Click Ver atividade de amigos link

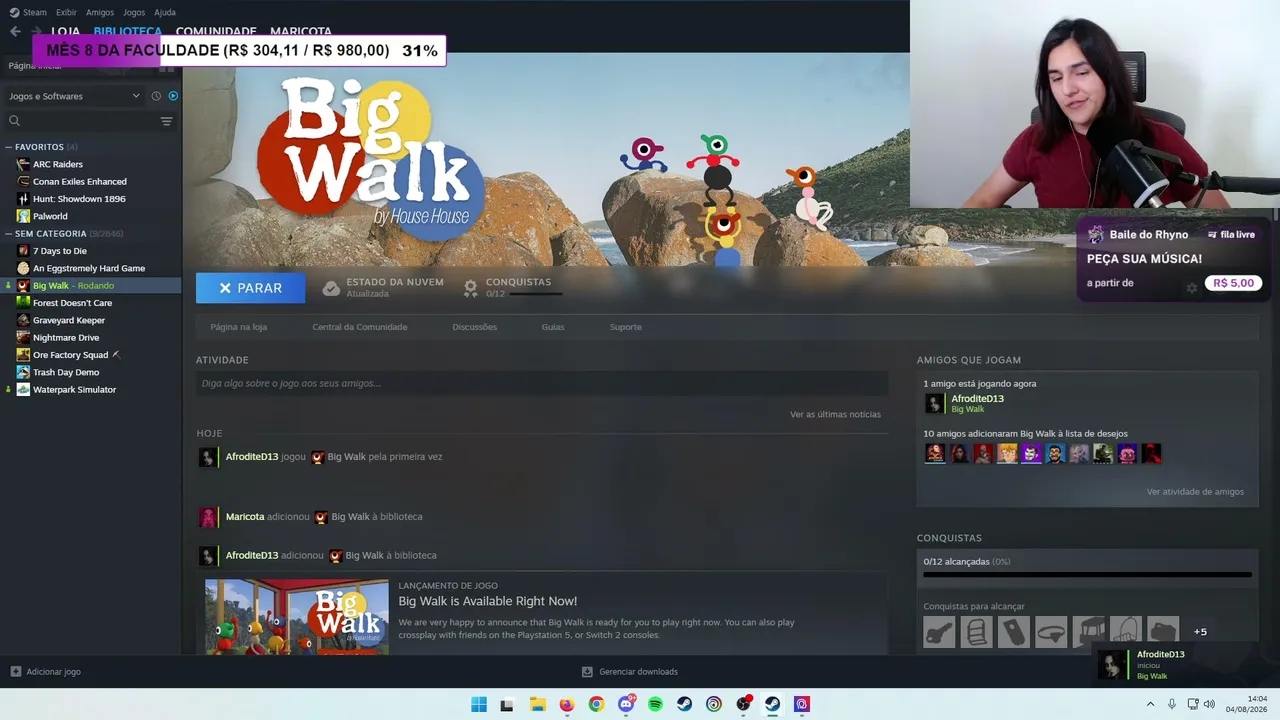point(1195,492)
